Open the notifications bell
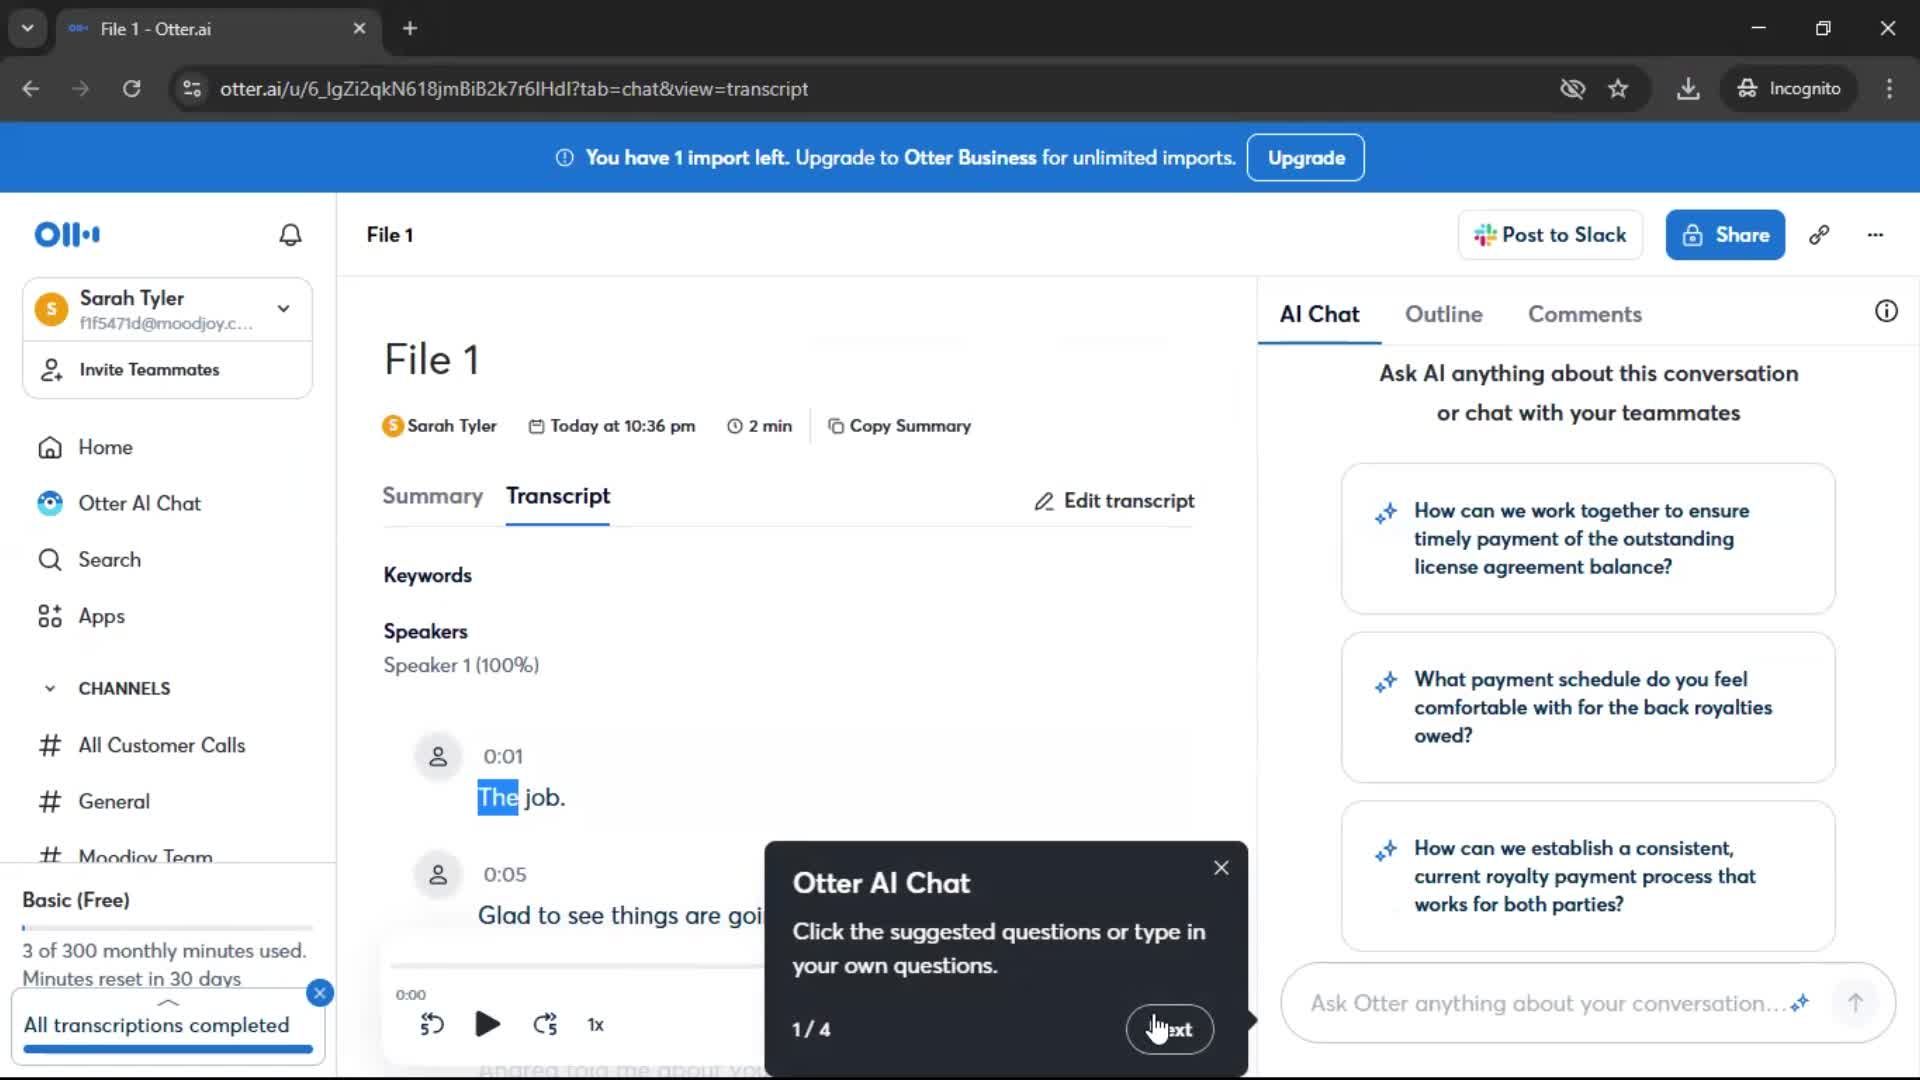1920x1080 pixels. pos(290,235)
